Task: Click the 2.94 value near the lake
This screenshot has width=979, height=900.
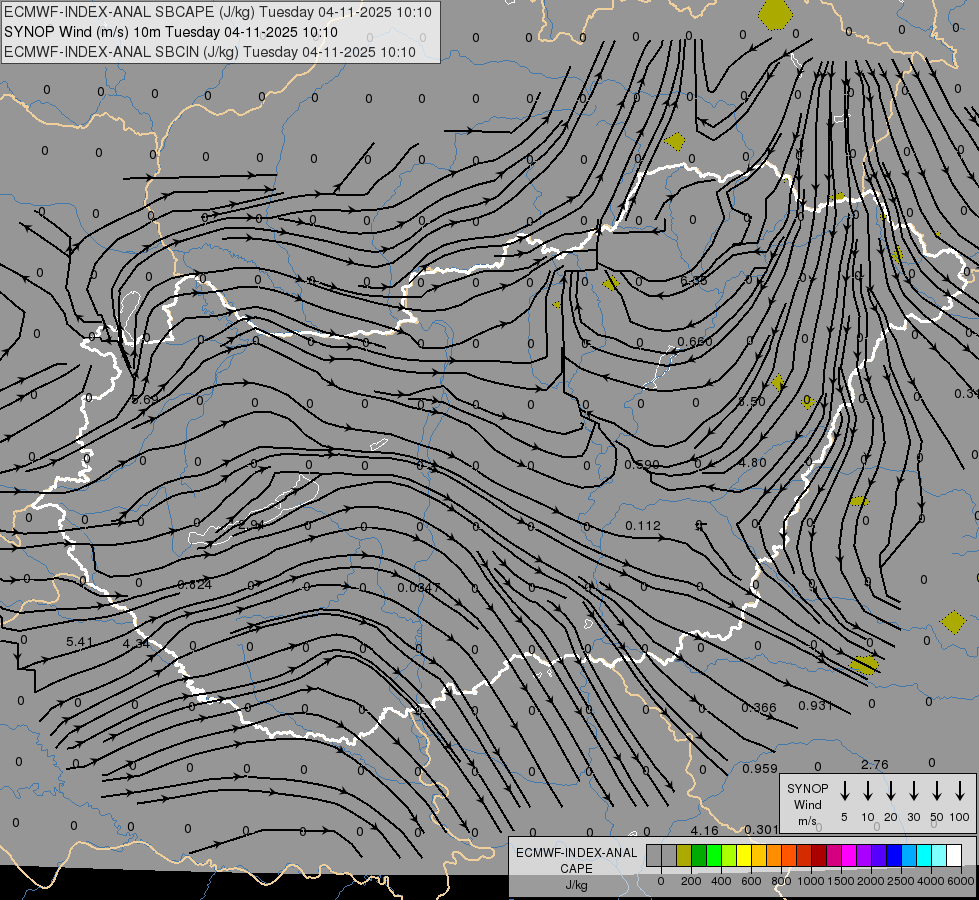Action: coord(252,525)
